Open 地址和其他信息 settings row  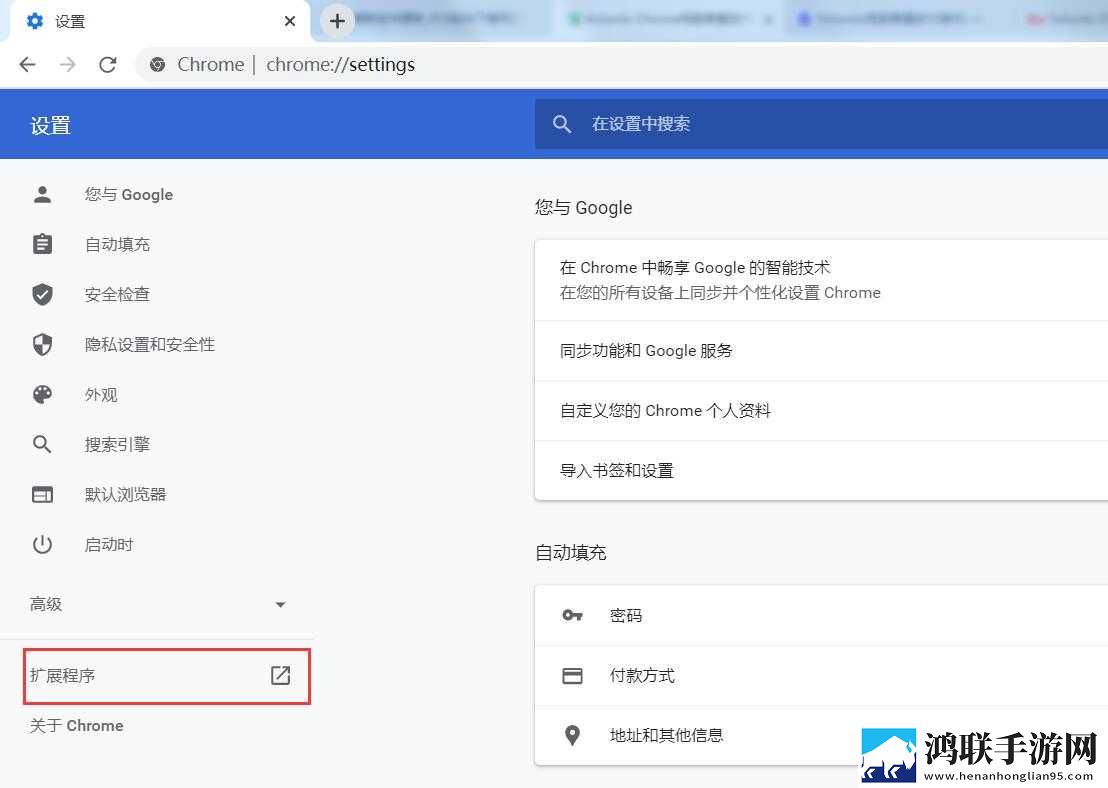821,735
